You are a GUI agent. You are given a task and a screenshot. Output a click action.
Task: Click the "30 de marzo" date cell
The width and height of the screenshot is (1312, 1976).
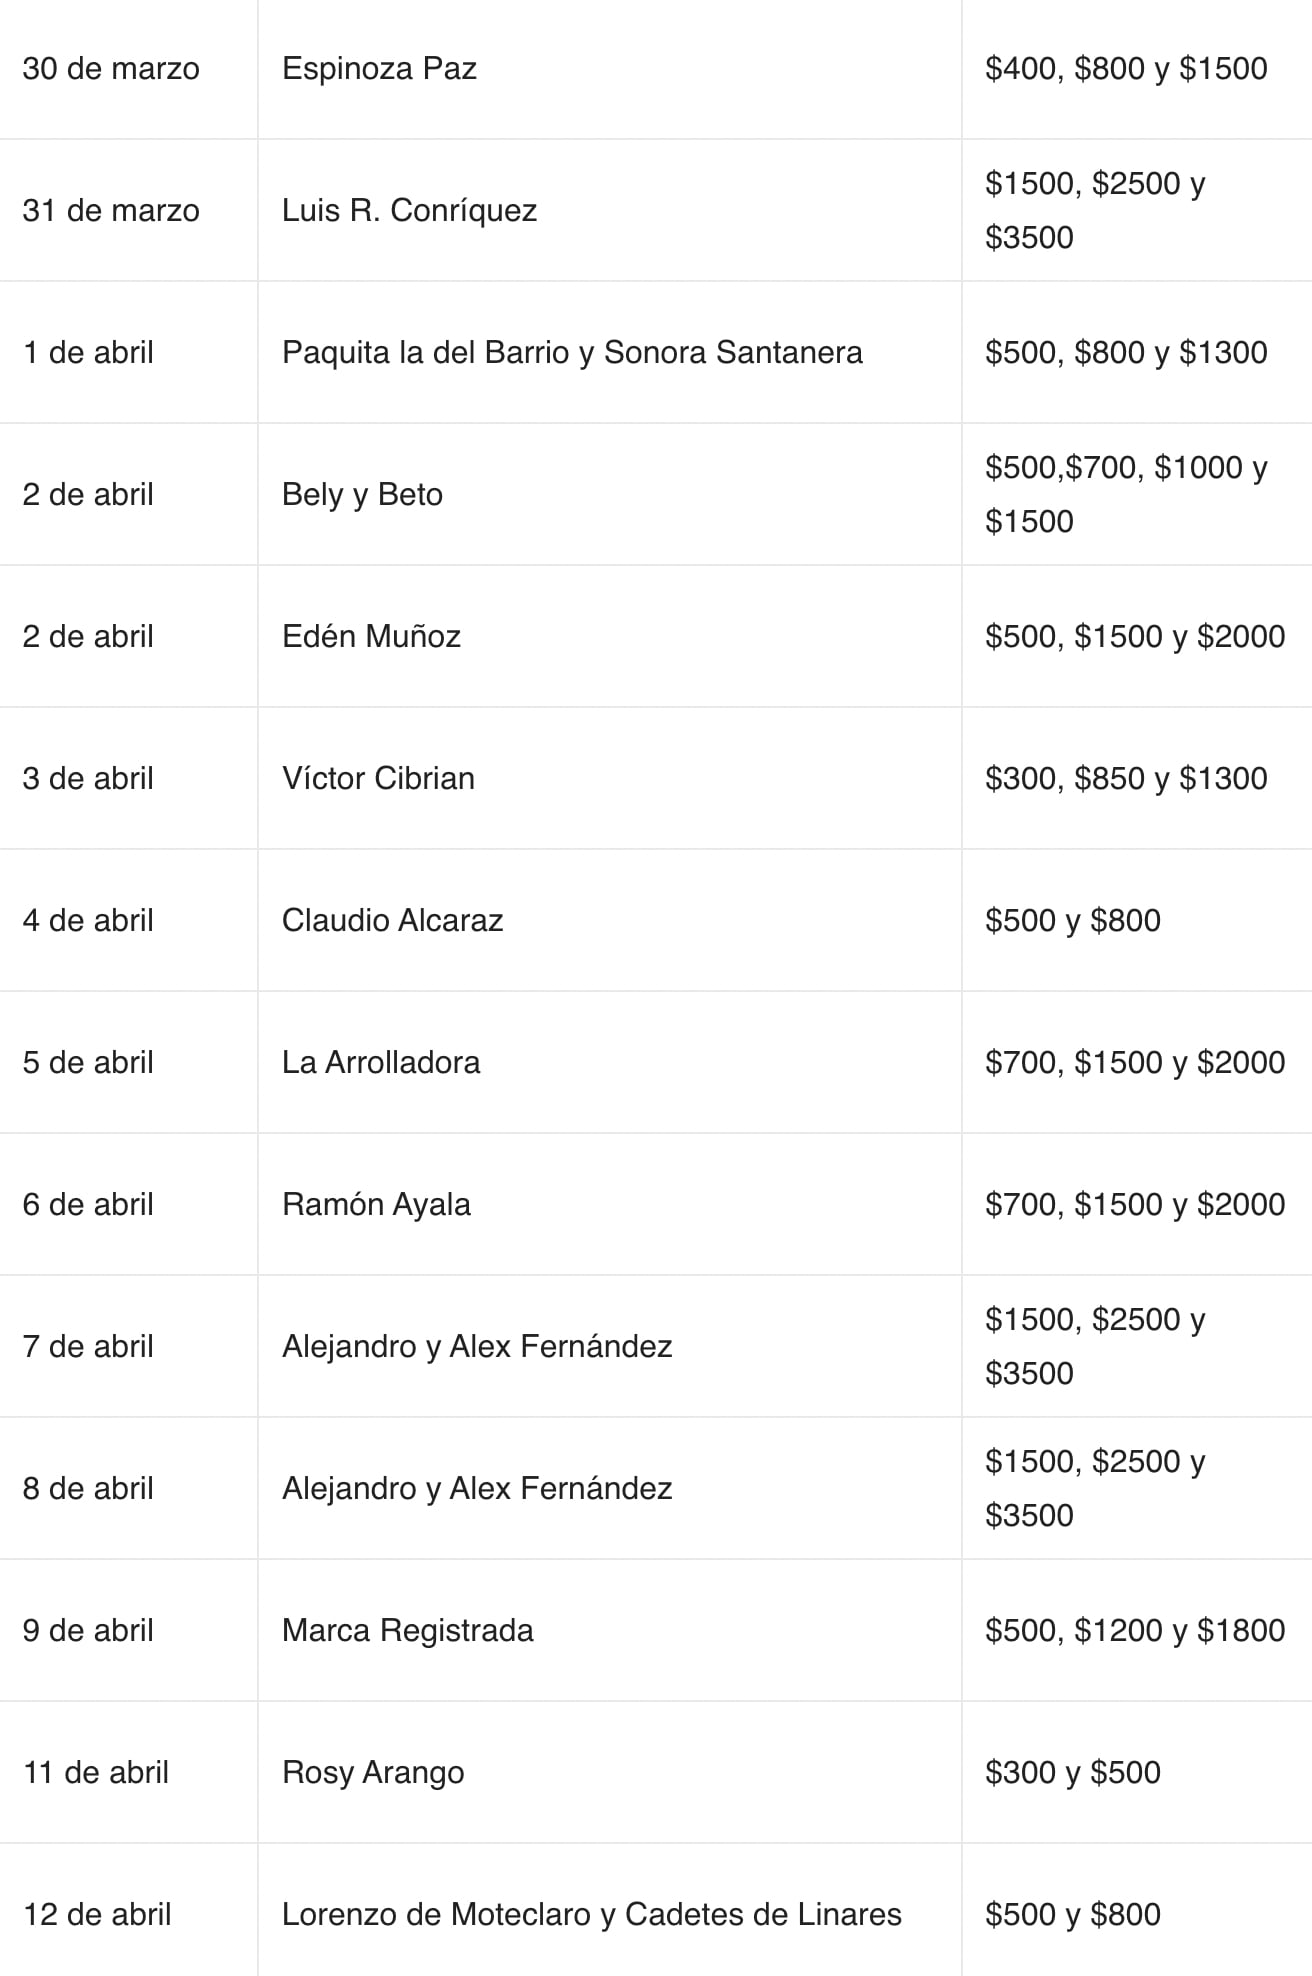(111, 68)
